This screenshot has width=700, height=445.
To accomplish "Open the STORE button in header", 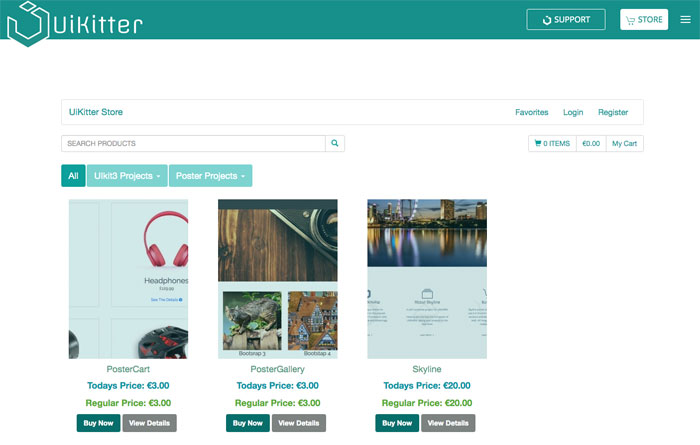I will 644,20.
